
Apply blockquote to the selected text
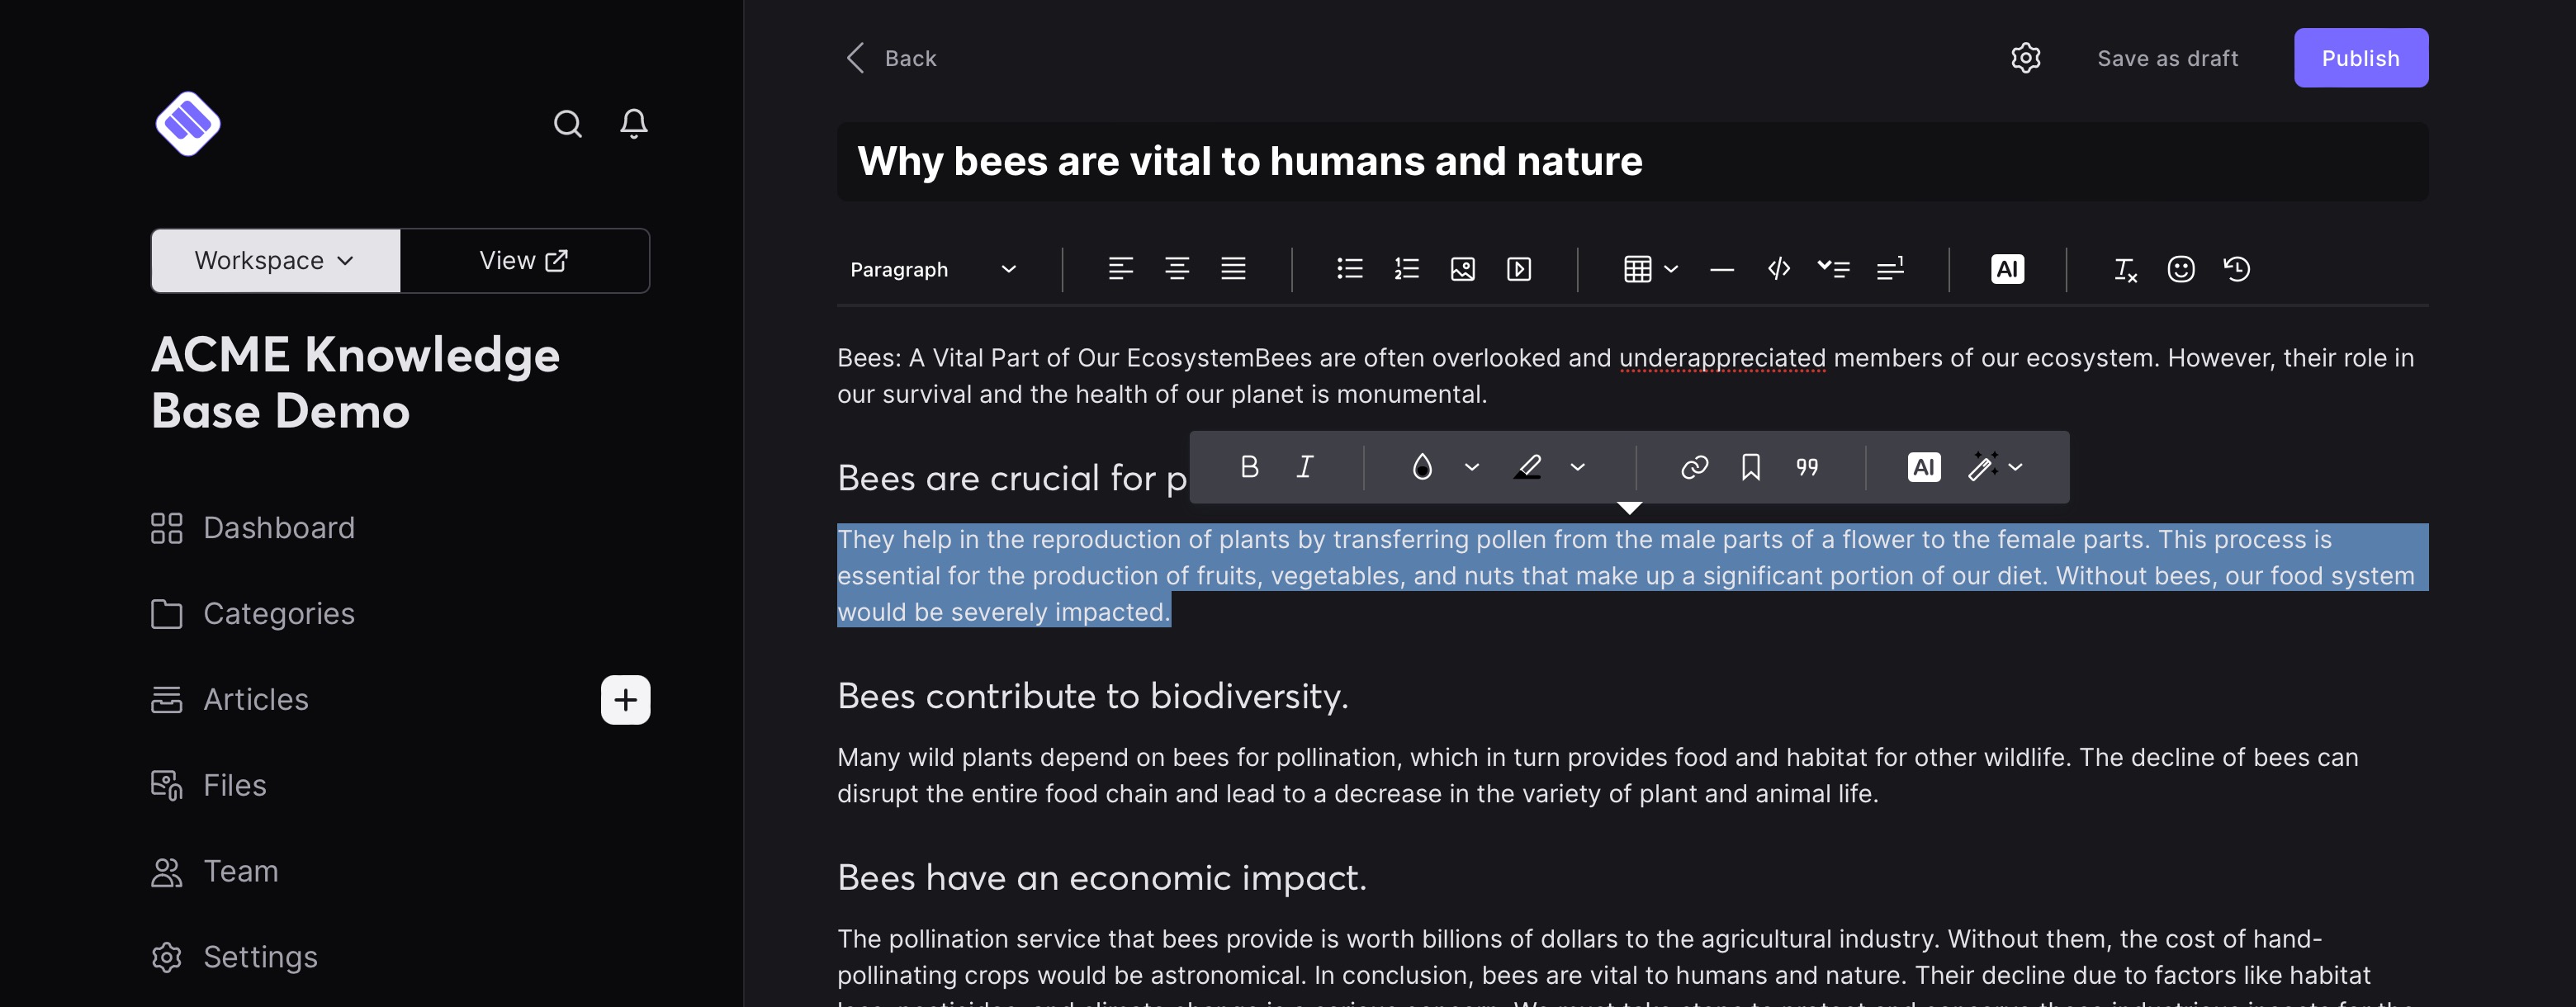(x=1806, y=467)
